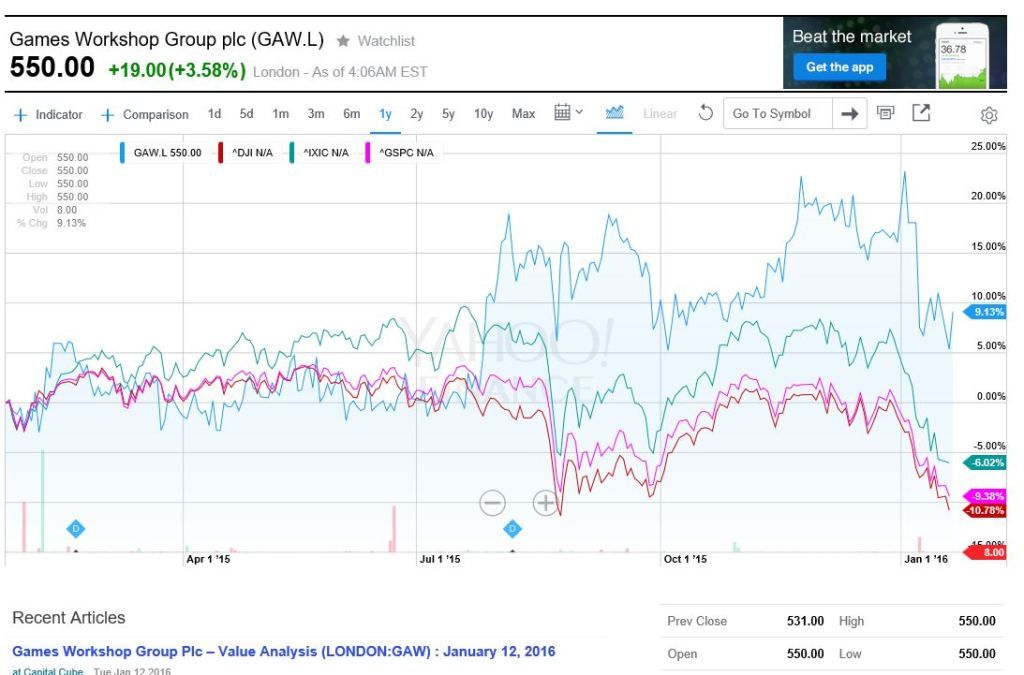Click the plus icon beside Comparison
The image size is (1024, 675).
(x=108, y=115)
